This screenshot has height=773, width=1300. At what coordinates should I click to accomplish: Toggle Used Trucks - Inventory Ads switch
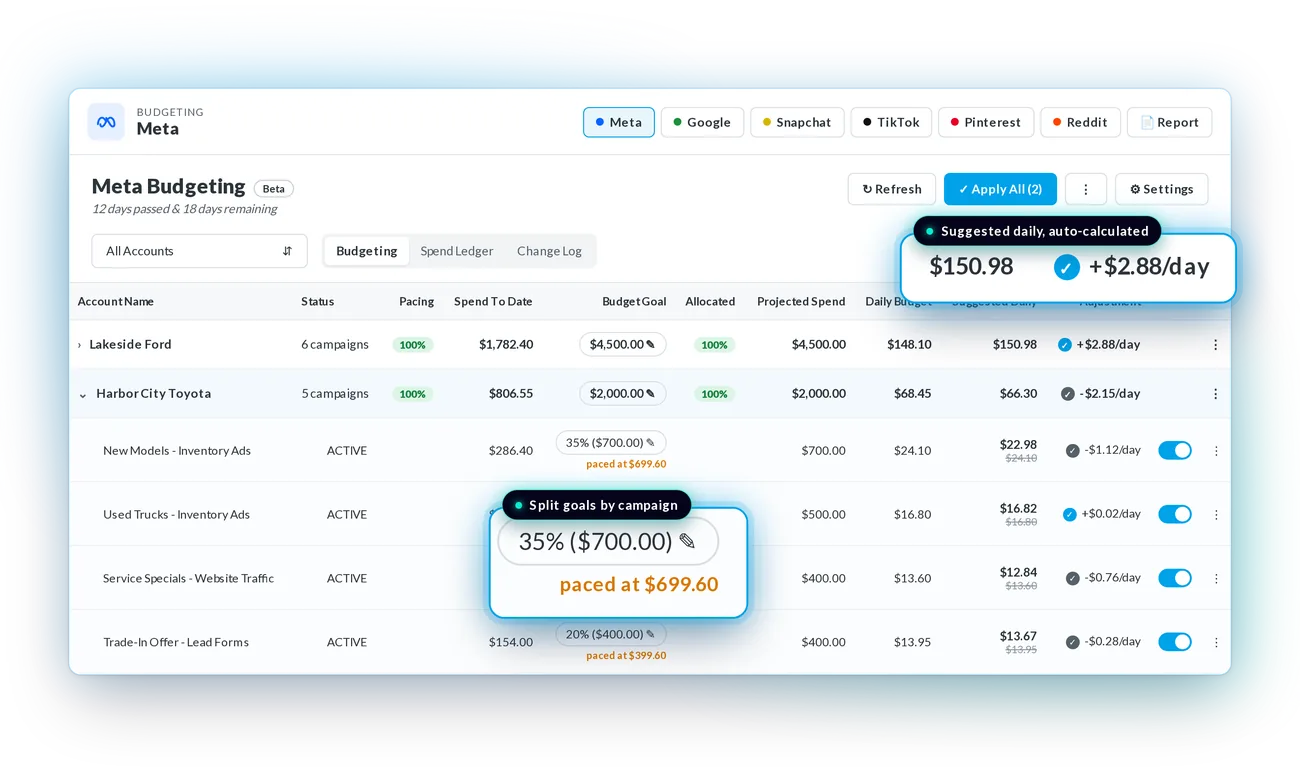pyautogui.click(x=1175, y=515)
